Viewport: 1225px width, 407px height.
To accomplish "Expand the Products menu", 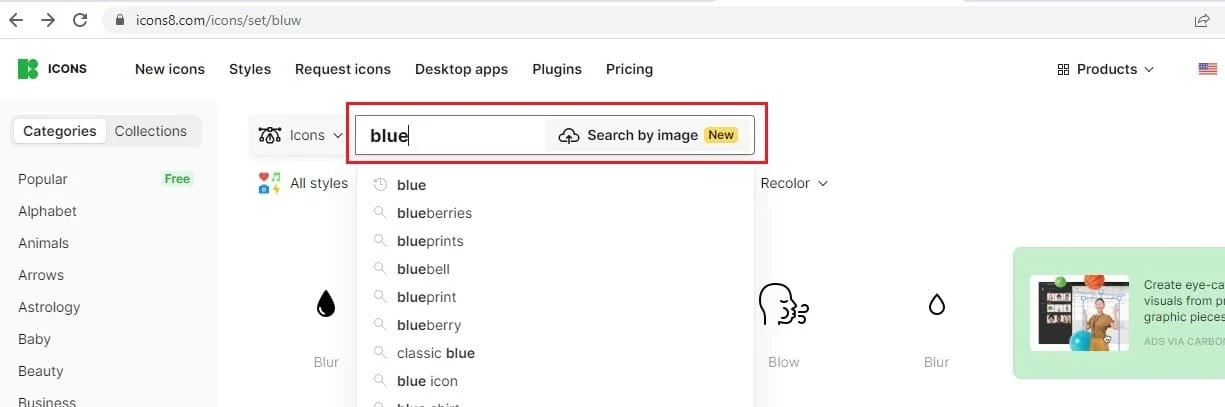I will [x=1105, y=69].
